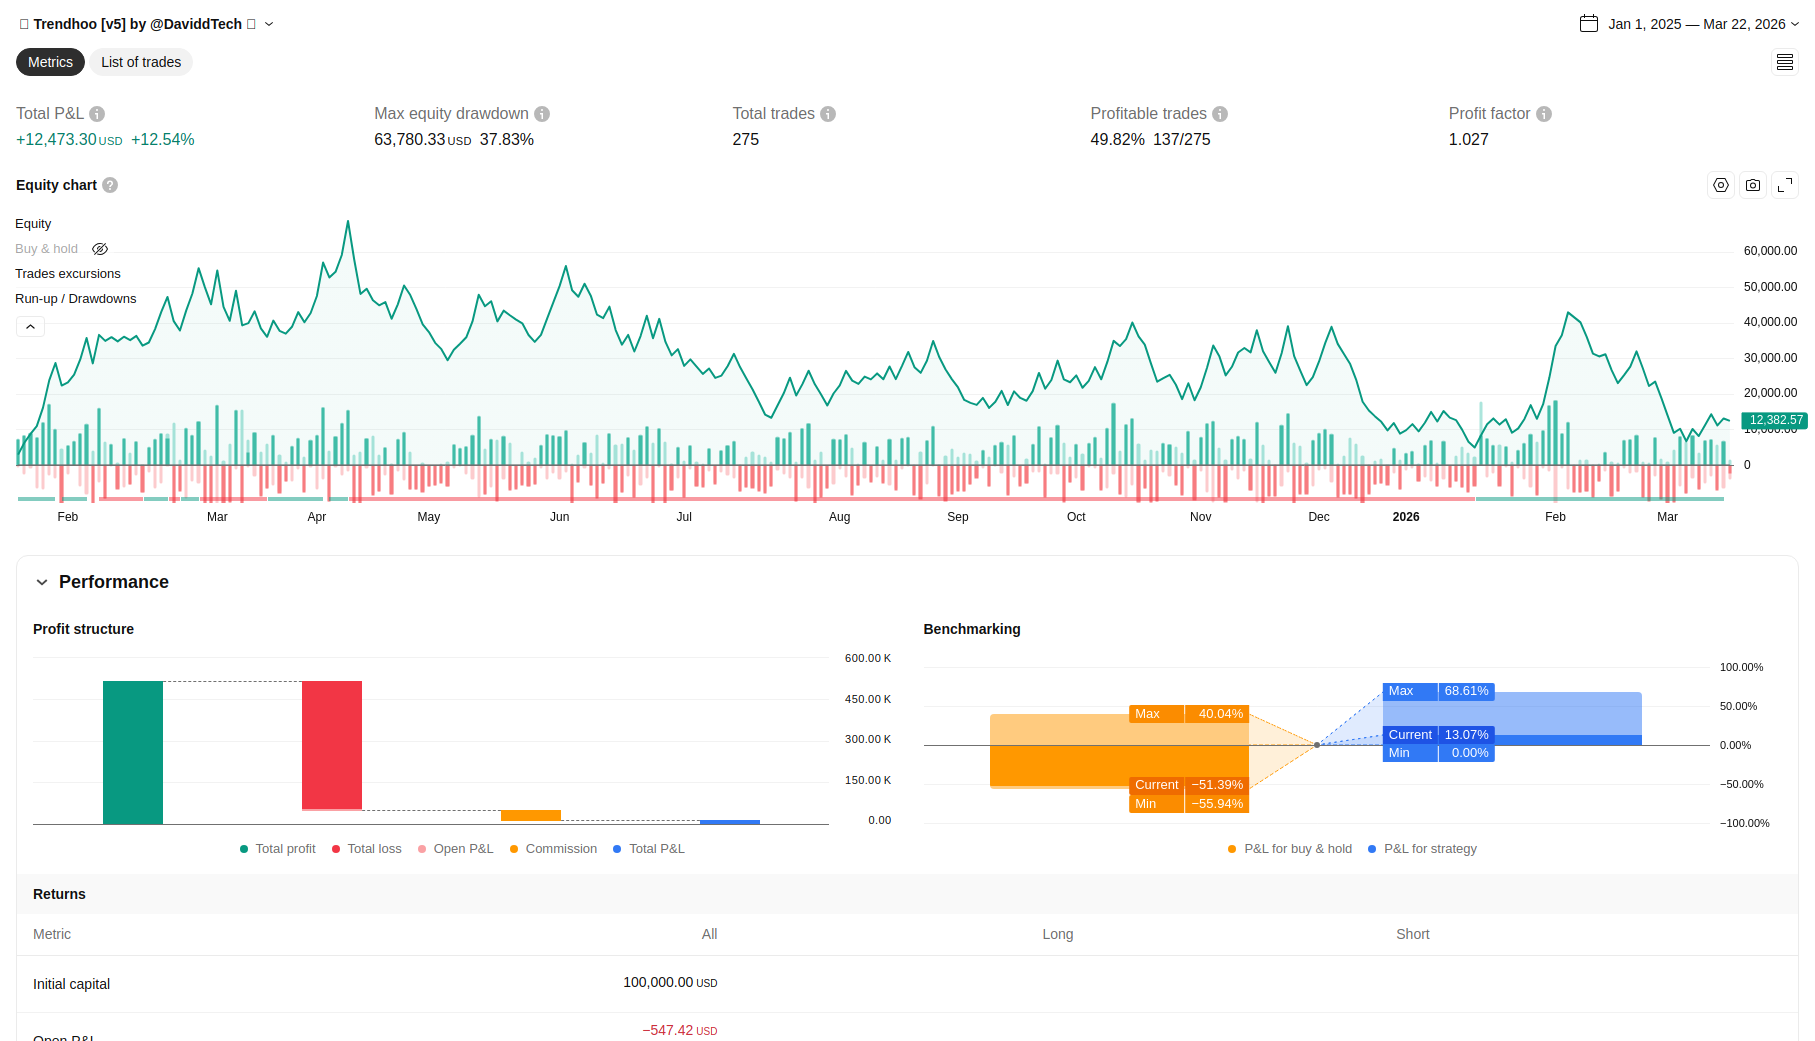This screenshot has height=1041, width=1815.
Task: Click info icon beside Profitable trades
Action: pyautogui.click(x=1220, y=114)
